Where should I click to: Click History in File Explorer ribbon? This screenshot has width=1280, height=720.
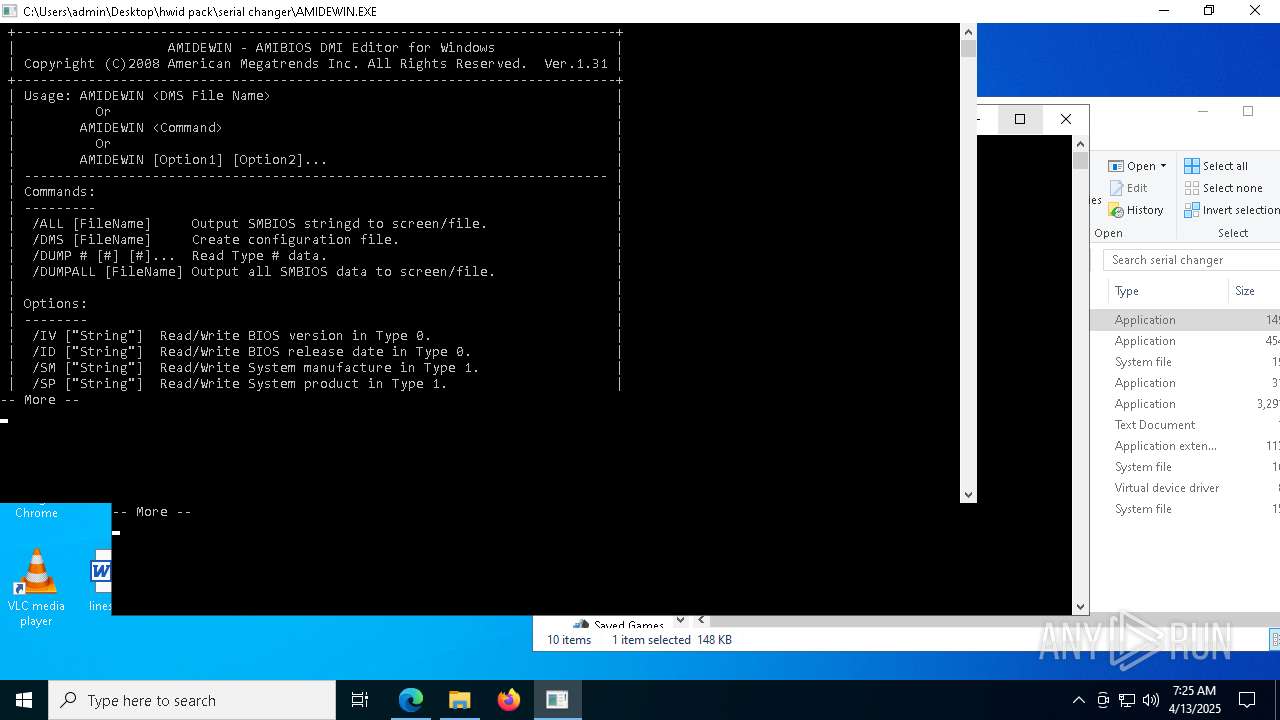coord(1136,210)
